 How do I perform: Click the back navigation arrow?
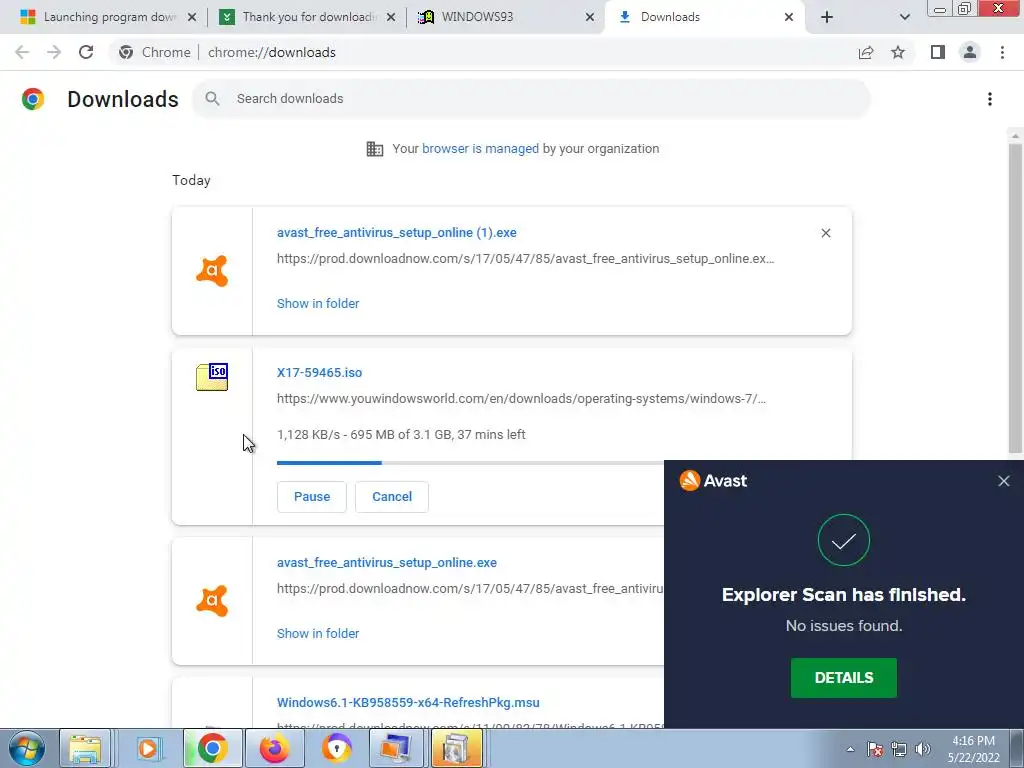22,52
